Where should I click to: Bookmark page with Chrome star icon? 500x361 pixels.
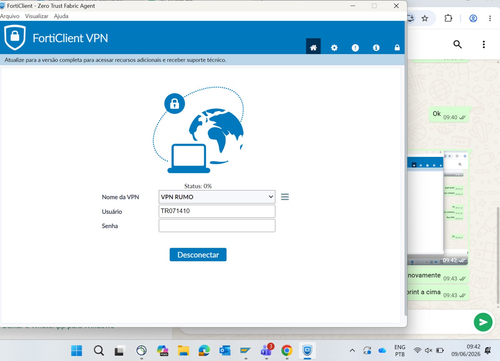click(424, 19)
